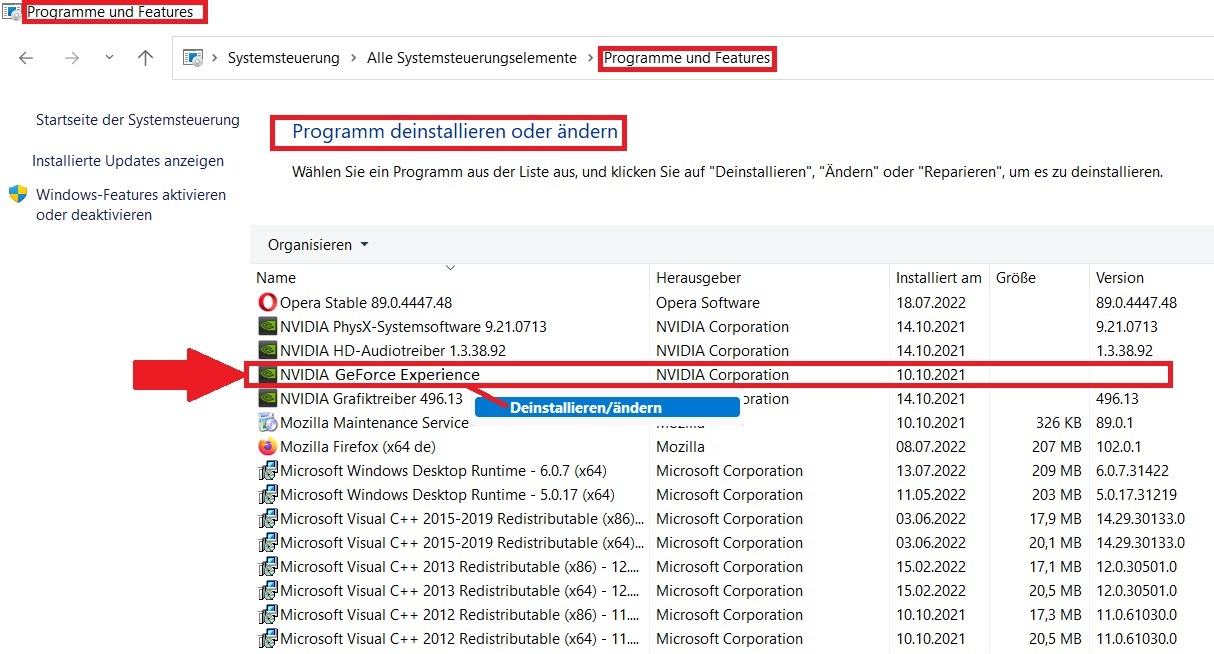Click the NVIDIA GeForce Experience icon

[267, 374]
